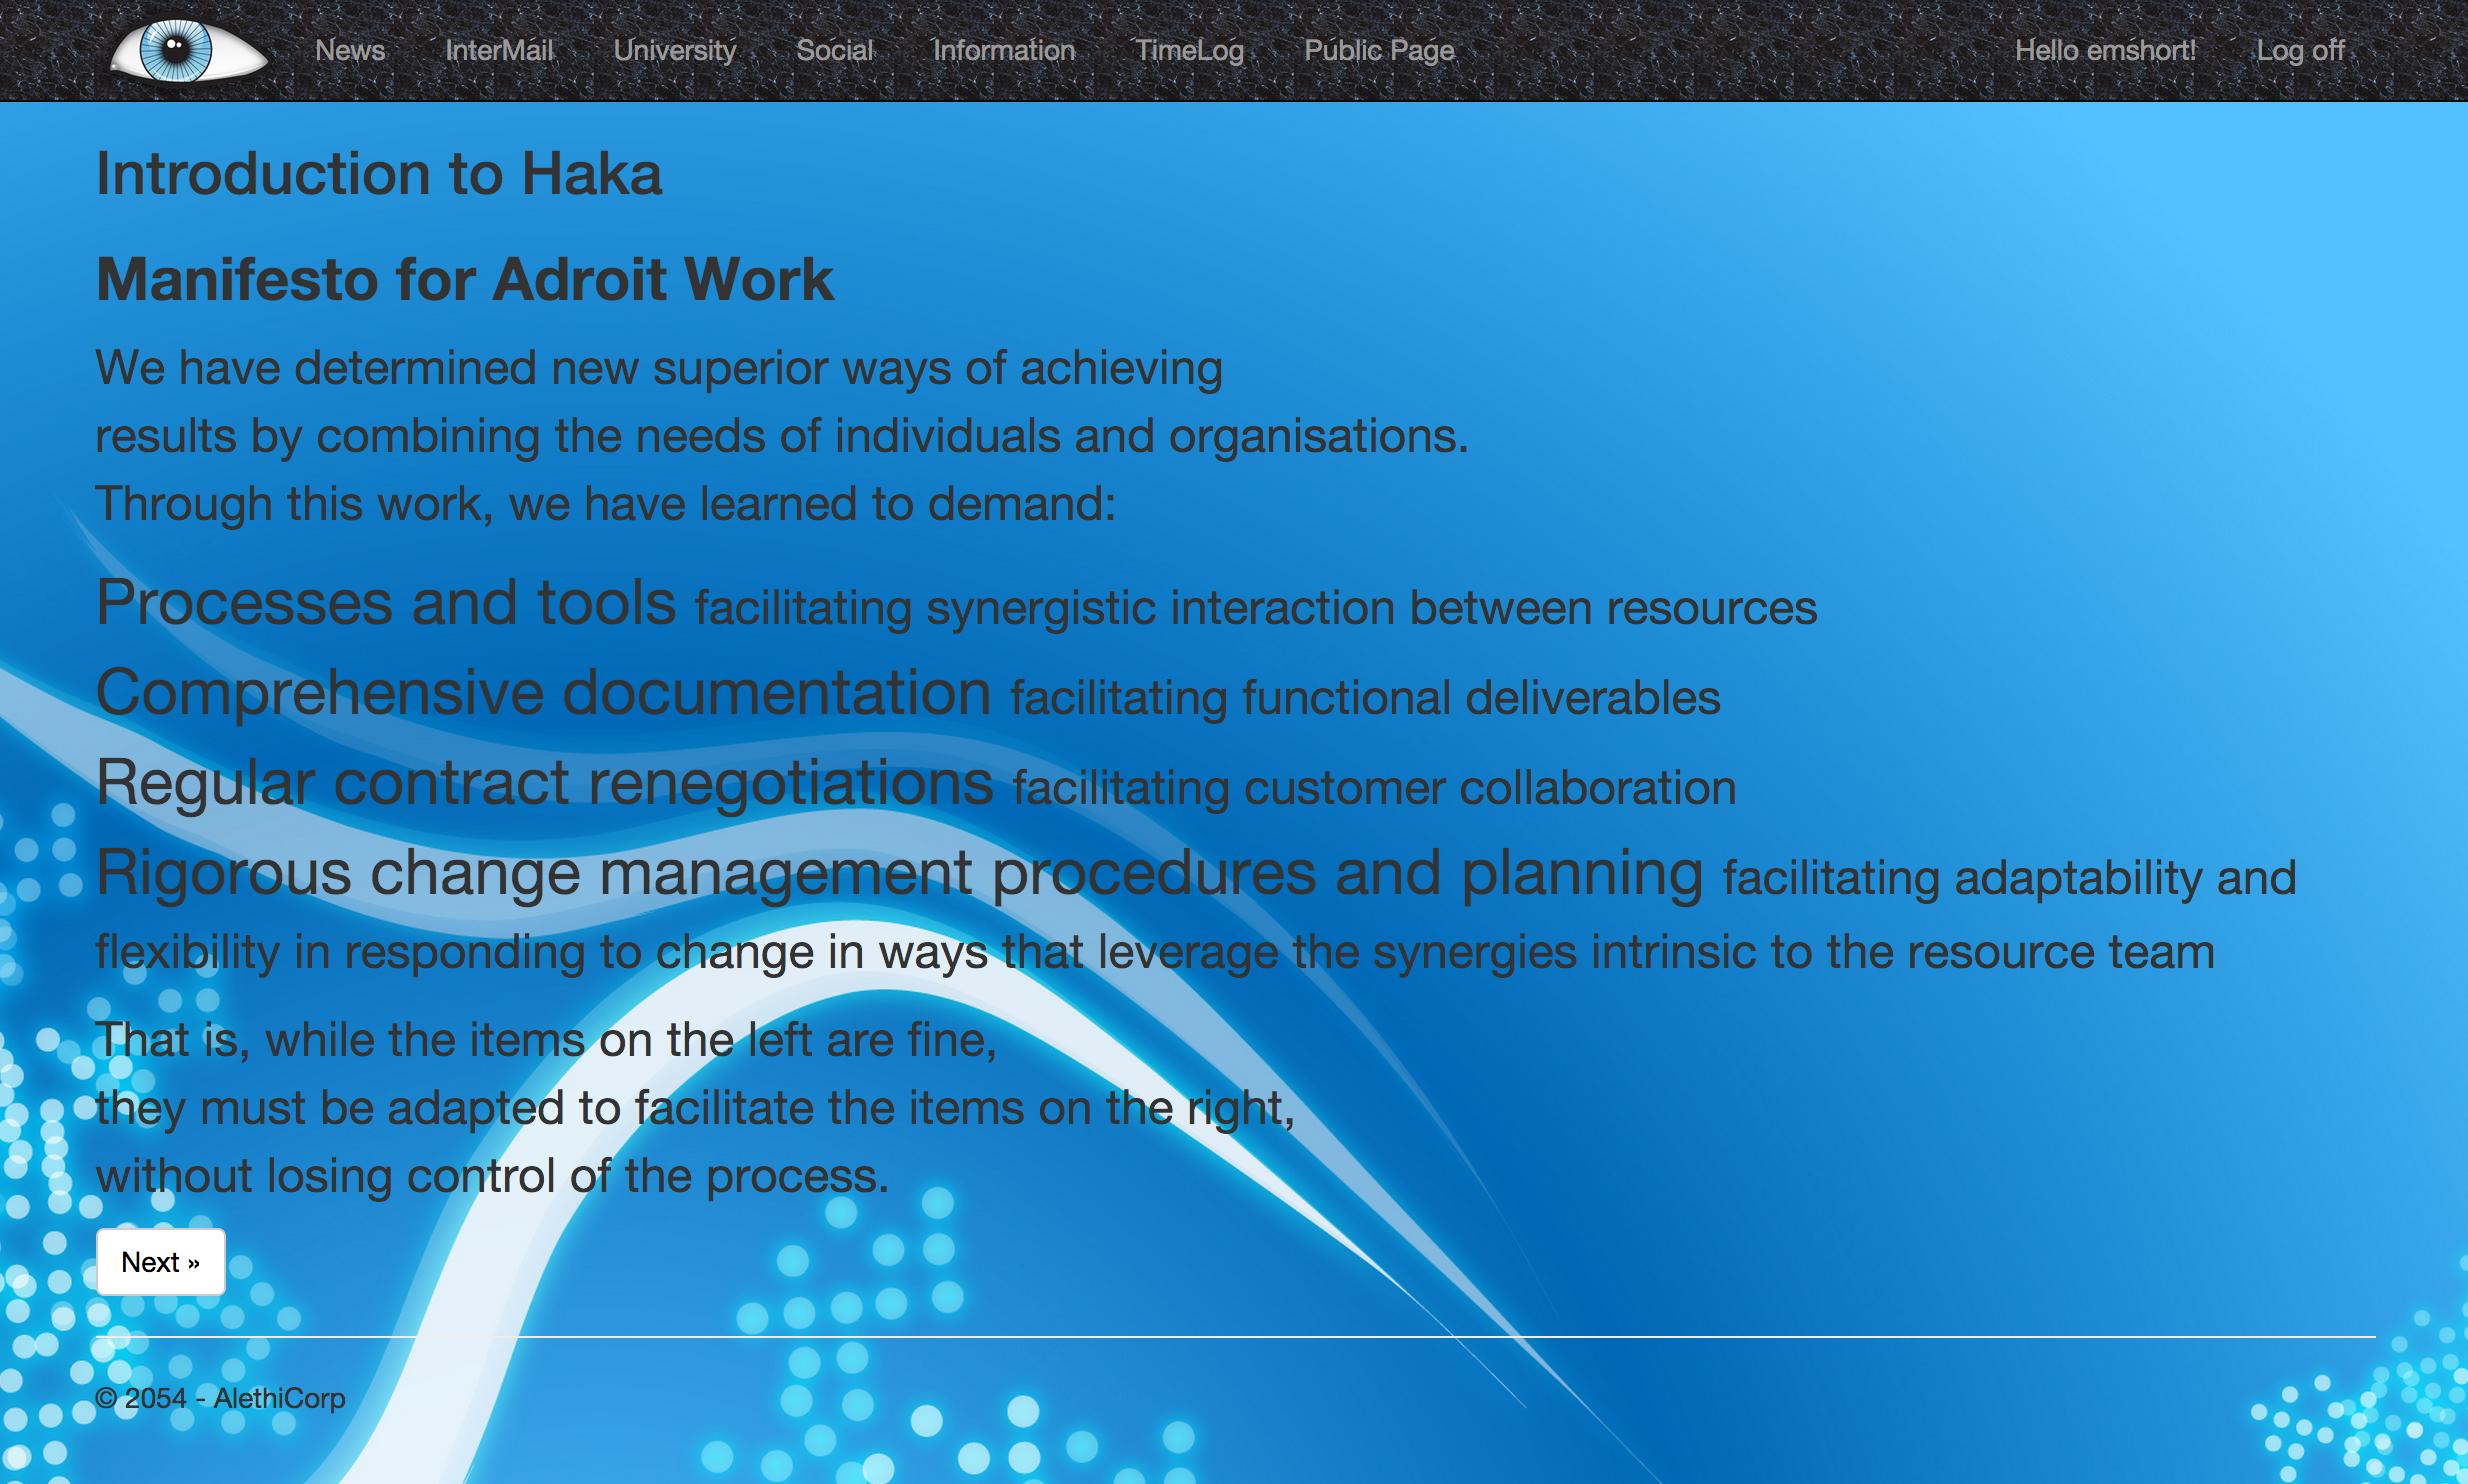
Task: Click the © 2054 - AlethiCorp footer
Action: [x=220, y=1398]
